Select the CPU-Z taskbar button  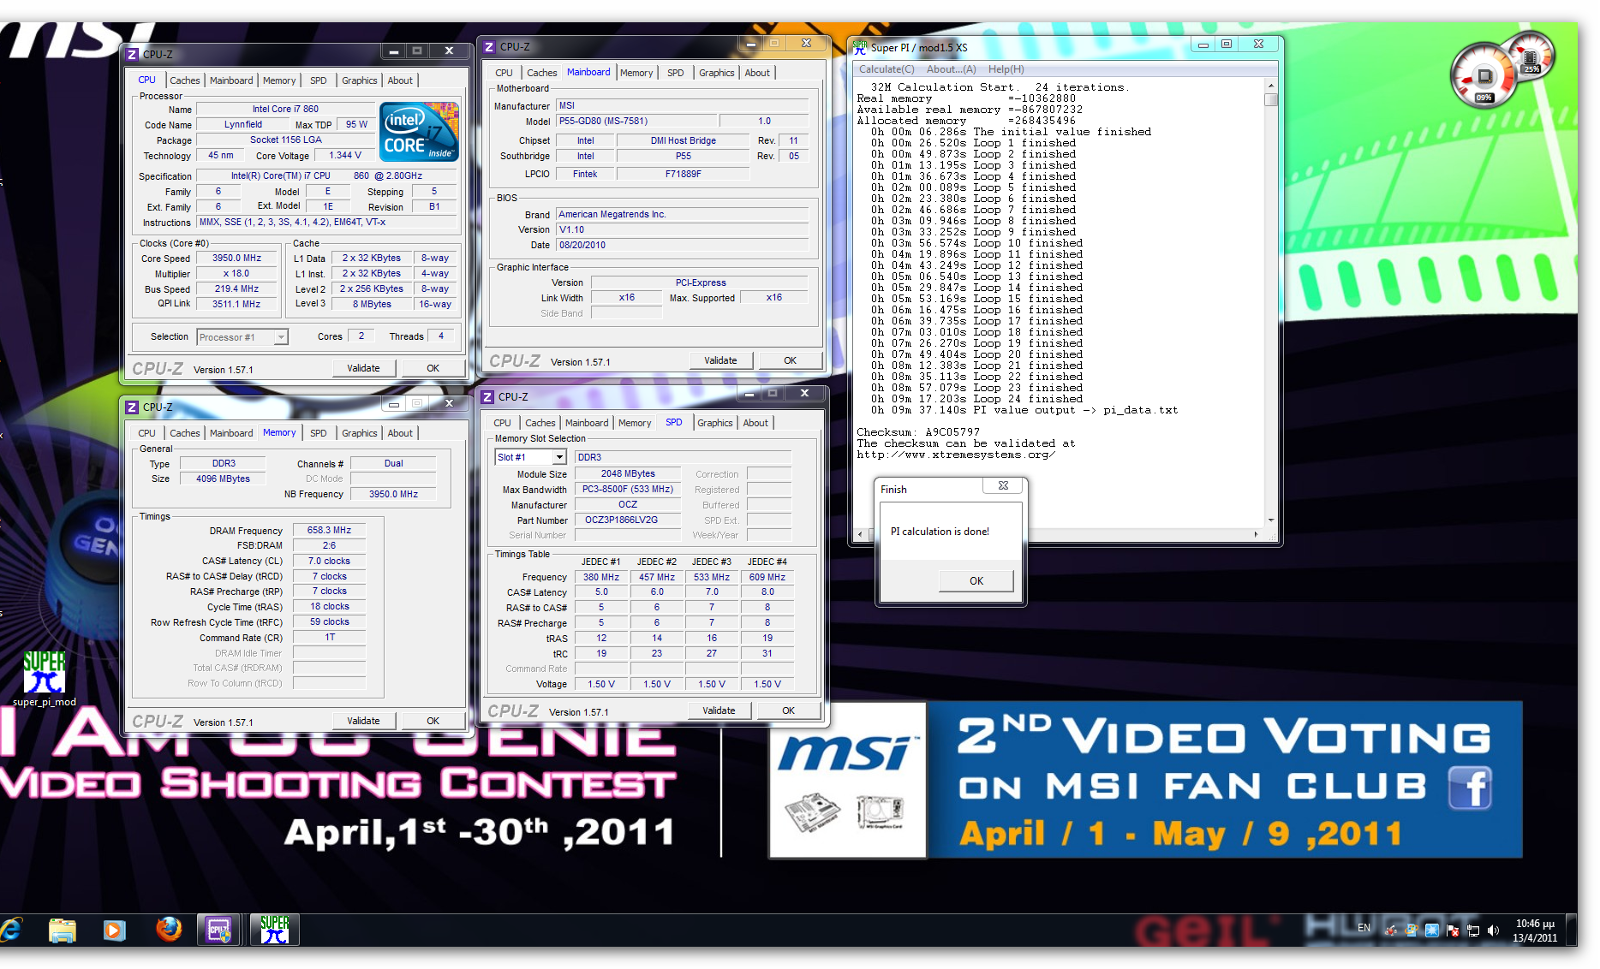pyautogui.click(x=219, y=930)
